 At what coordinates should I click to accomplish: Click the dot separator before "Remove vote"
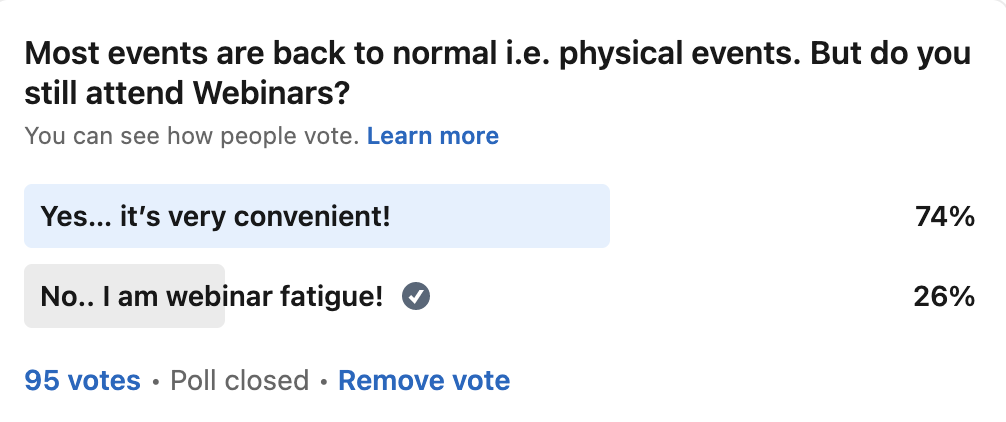click(x=323, y=381)
